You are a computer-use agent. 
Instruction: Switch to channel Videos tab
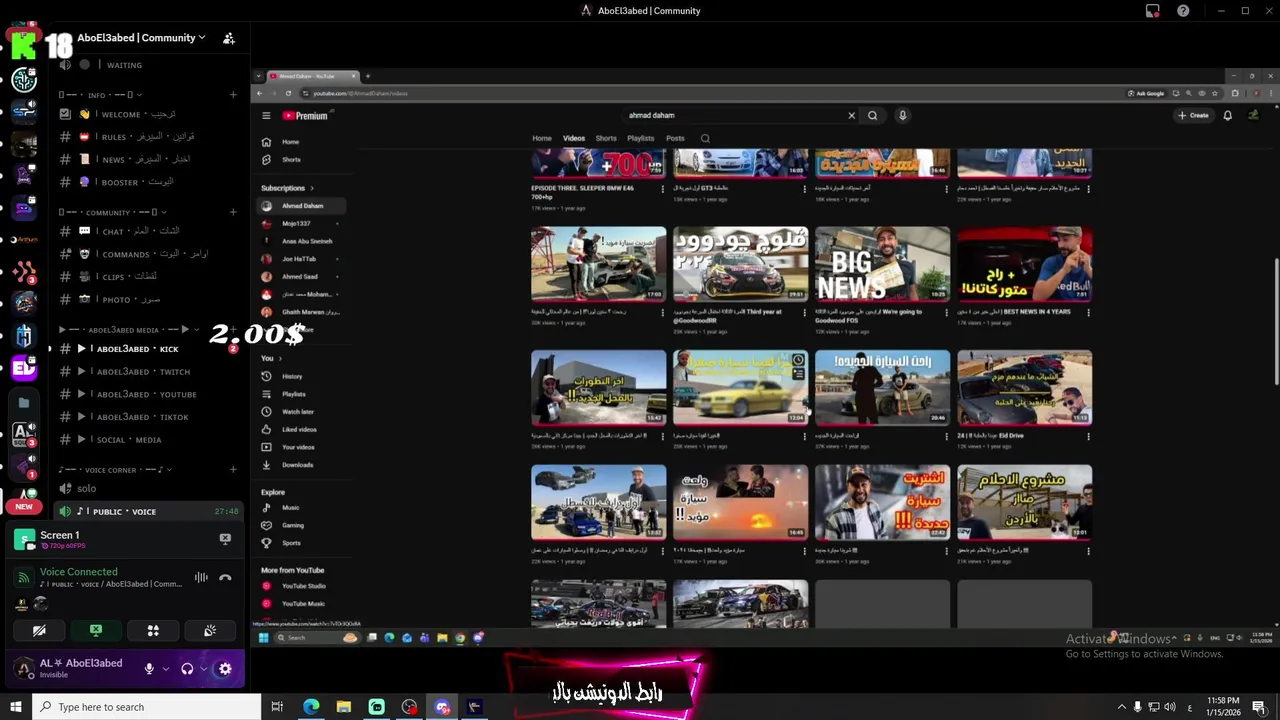click(x=574, y=138)
